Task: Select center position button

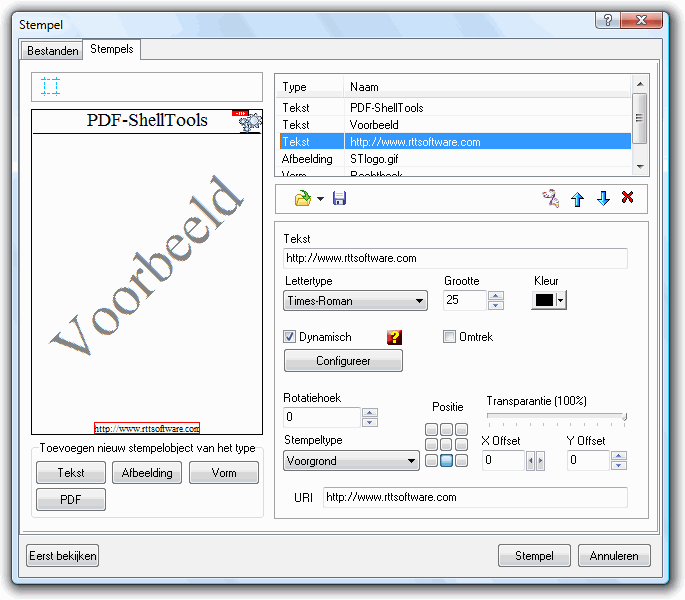Action: tap(446, 445)
